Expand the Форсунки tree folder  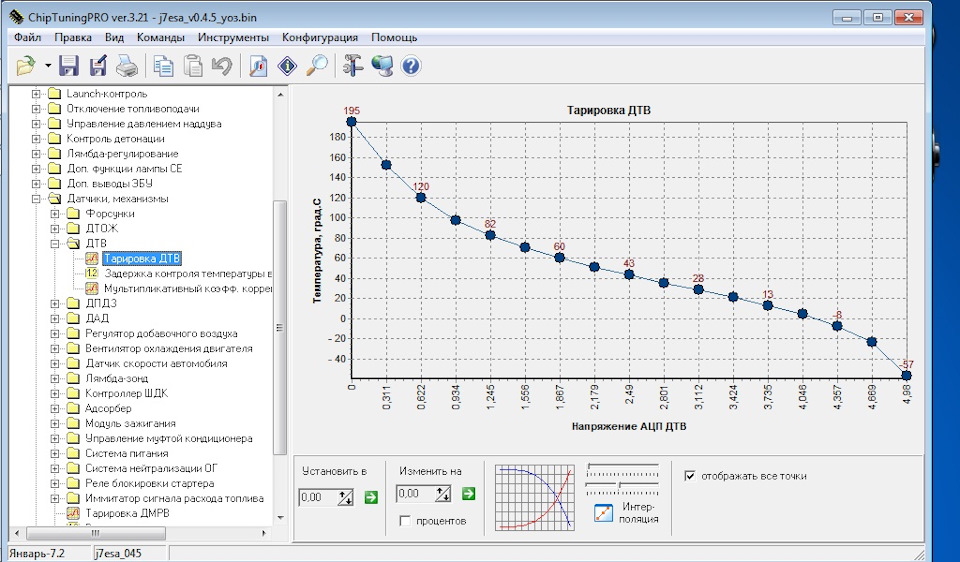[56, 214]
